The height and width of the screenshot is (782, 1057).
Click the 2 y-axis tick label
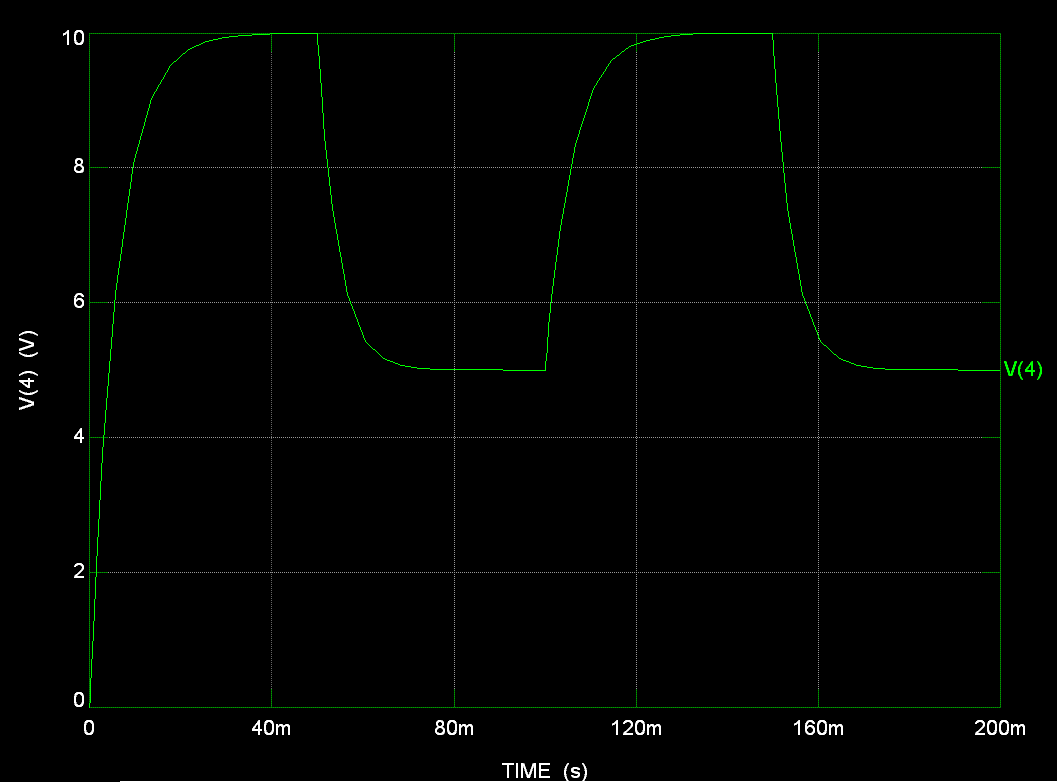coord(79,572)
